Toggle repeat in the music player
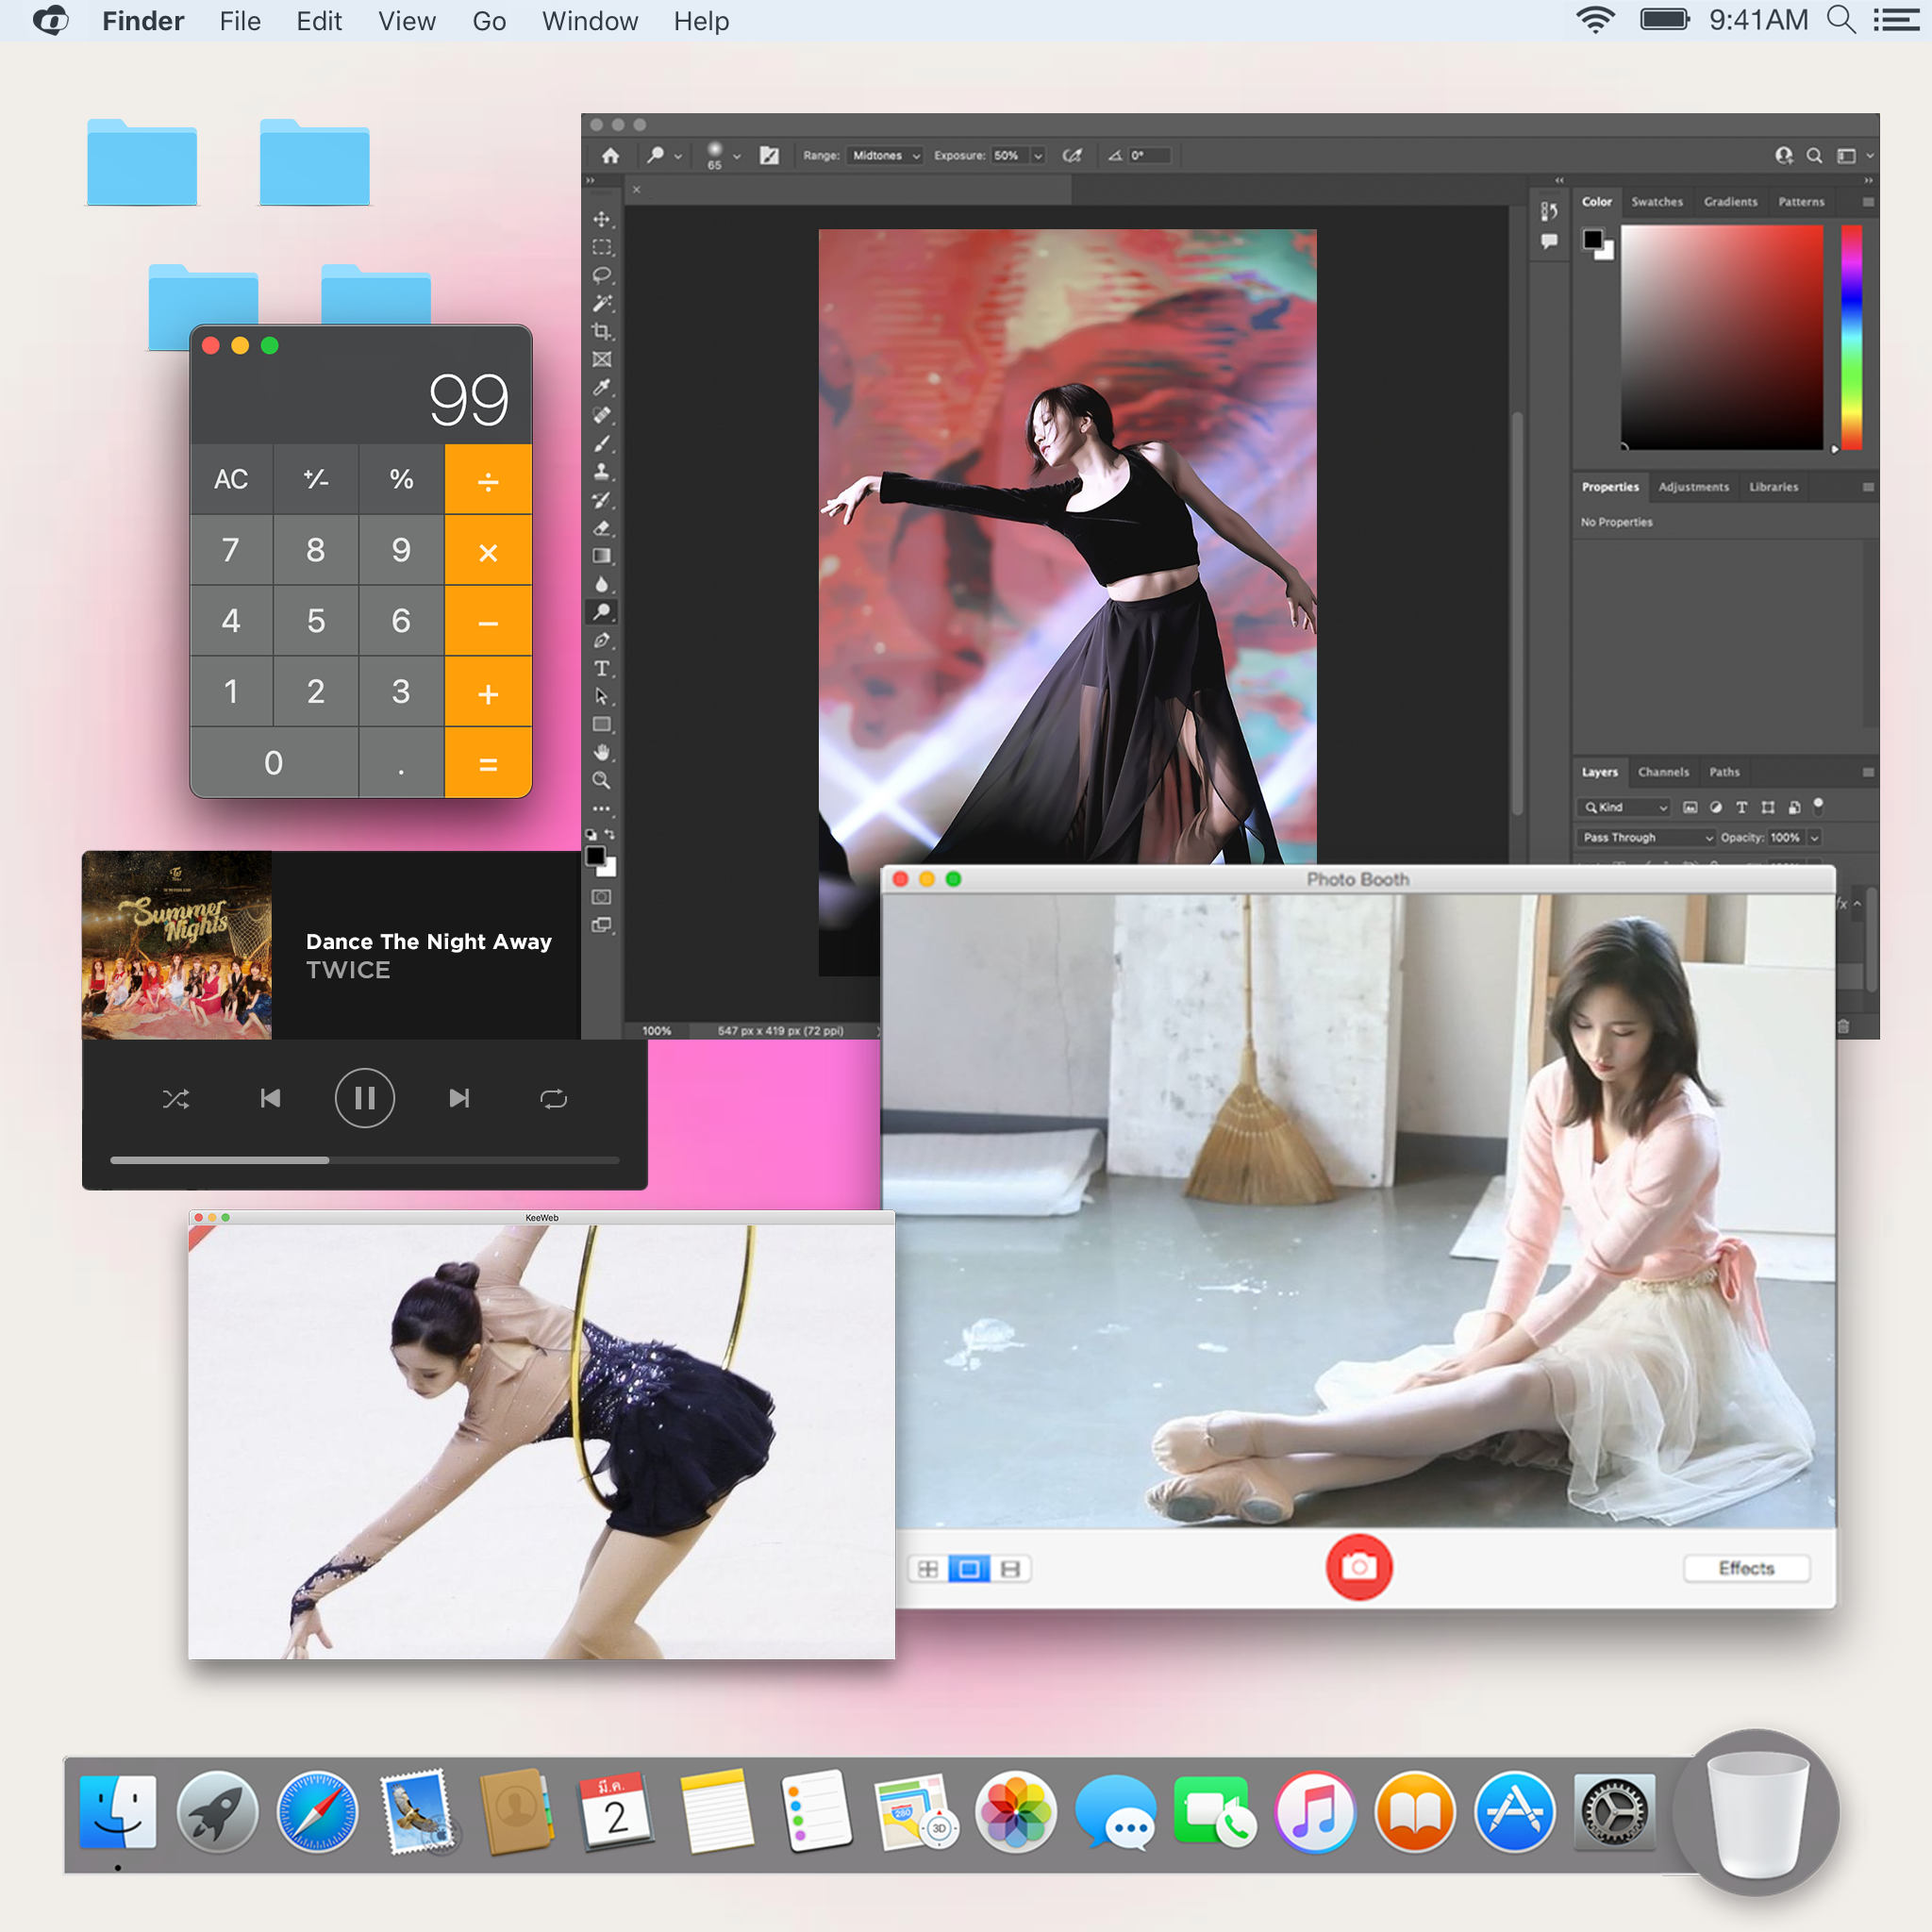 (x=553, y=1099)
